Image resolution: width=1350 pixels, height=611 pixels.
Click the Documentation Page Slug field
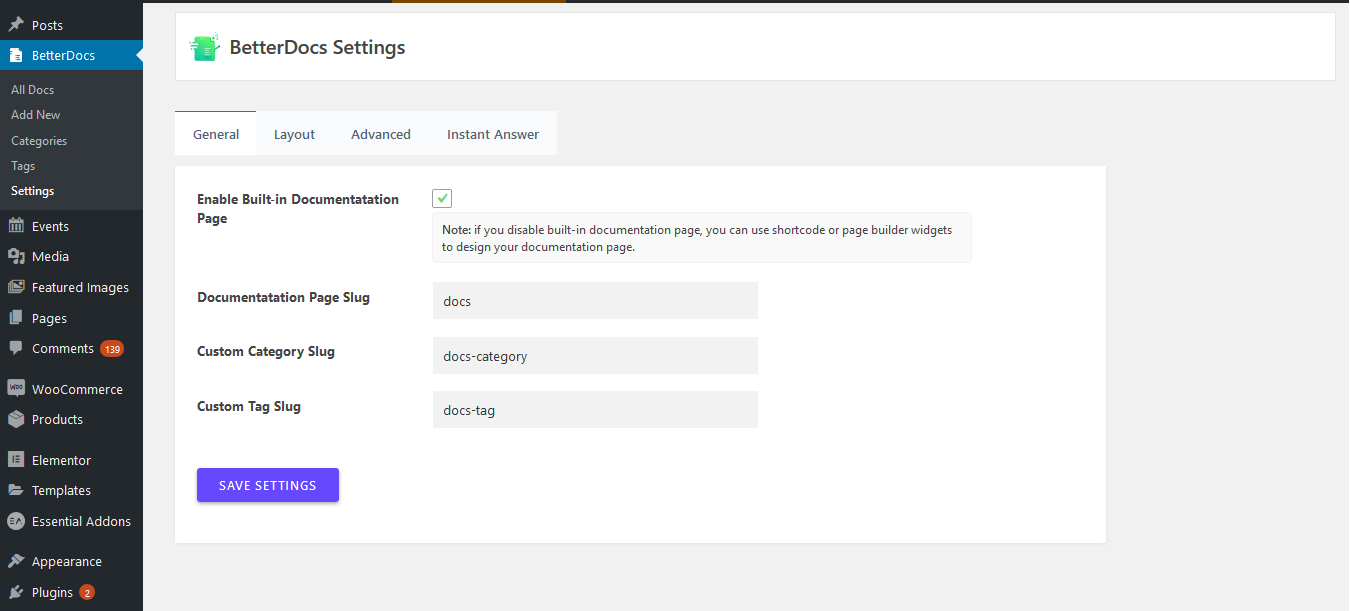coord(595,301)
